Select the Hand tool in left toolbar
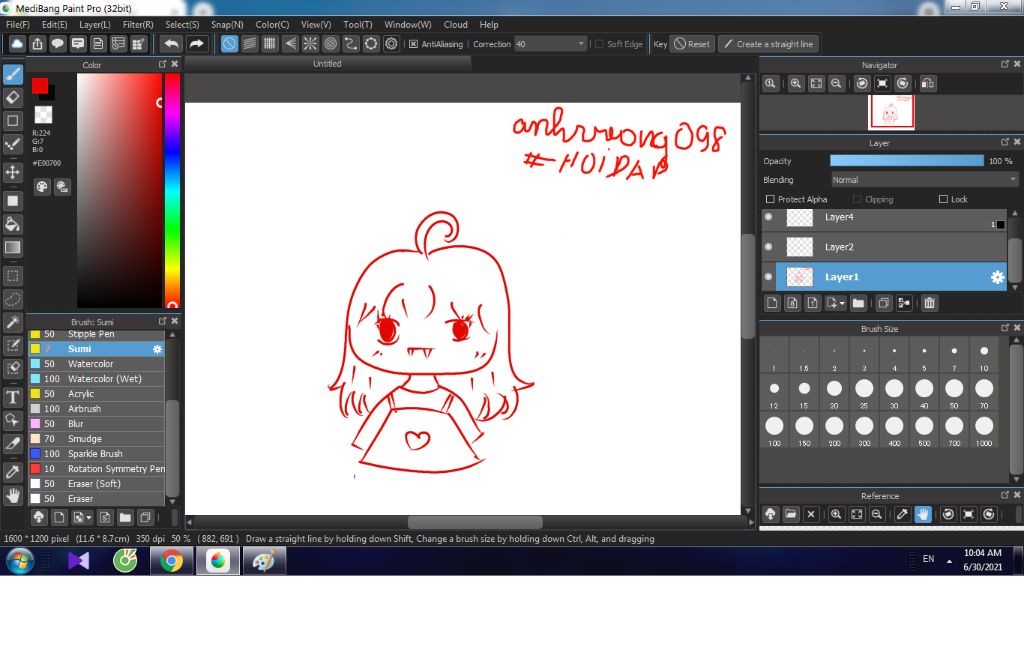1024x661 pixels. click(x=12, y=496)
